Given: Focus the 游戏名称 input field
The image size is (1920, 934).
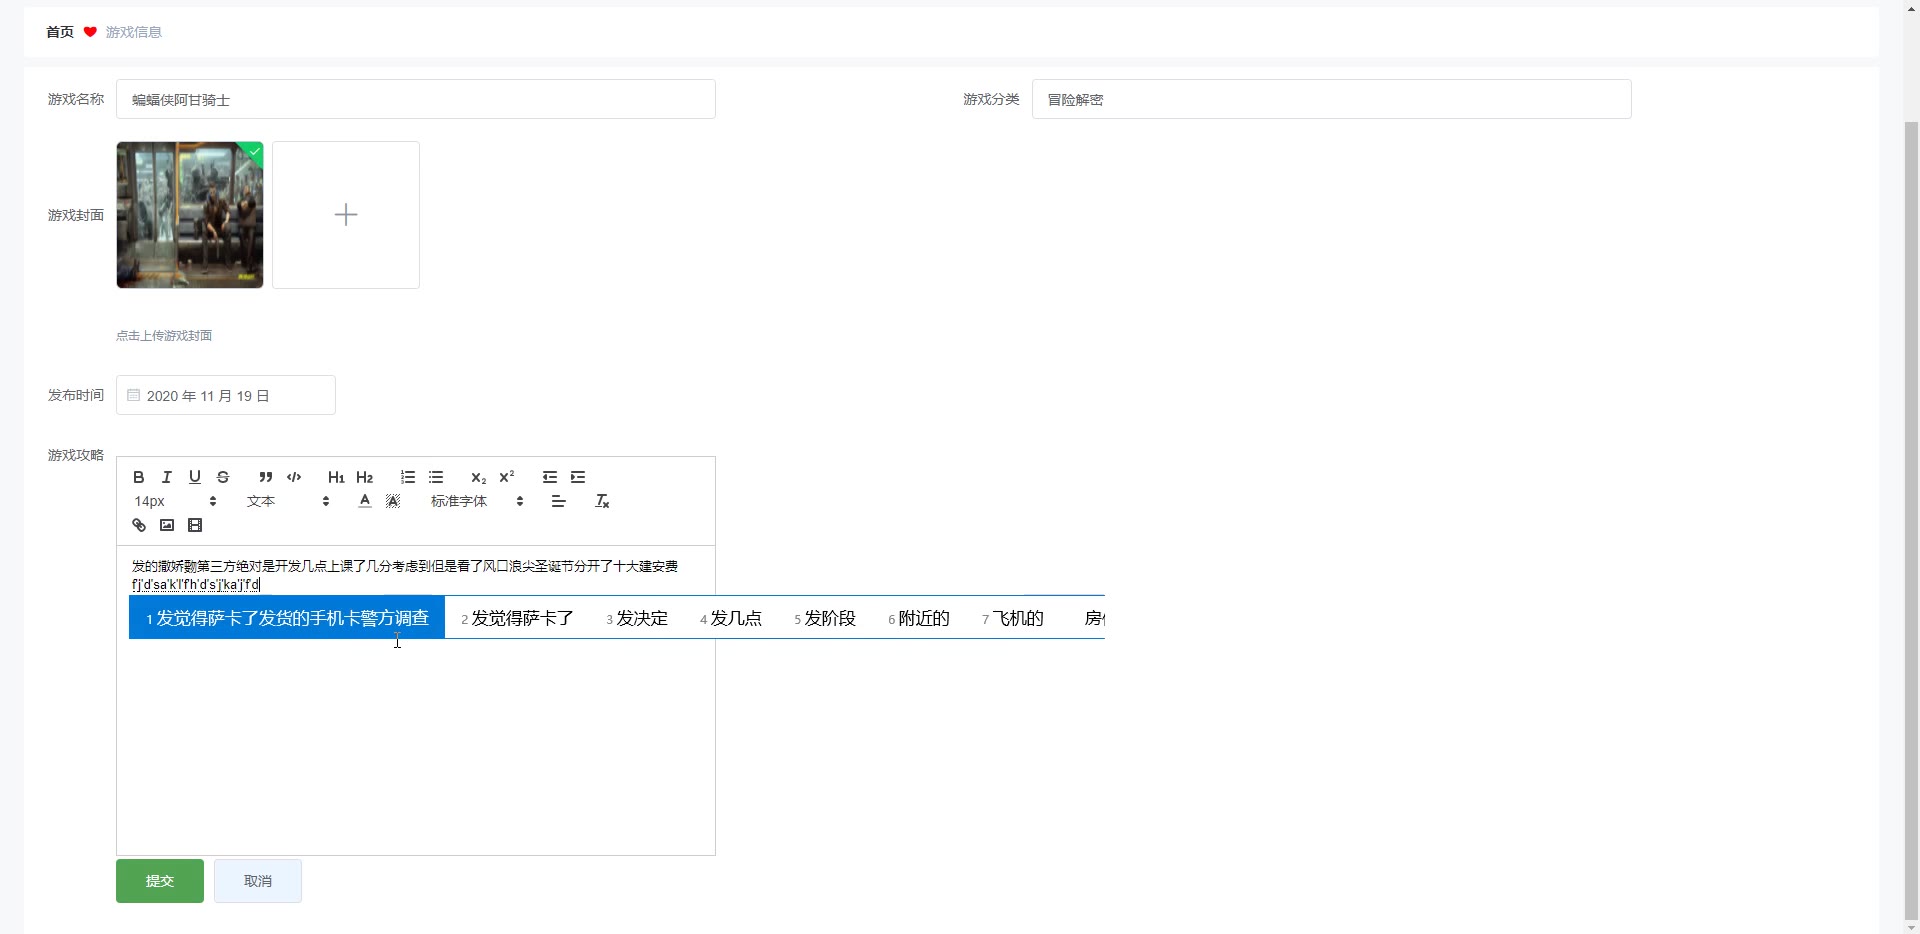Looking at the screenshot, I should click(x=416, y=99).
